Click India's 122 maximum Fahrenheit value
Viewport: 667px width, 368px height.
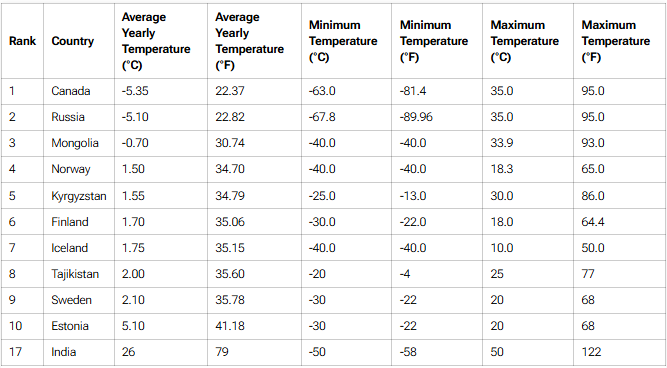tap(591, 352)
